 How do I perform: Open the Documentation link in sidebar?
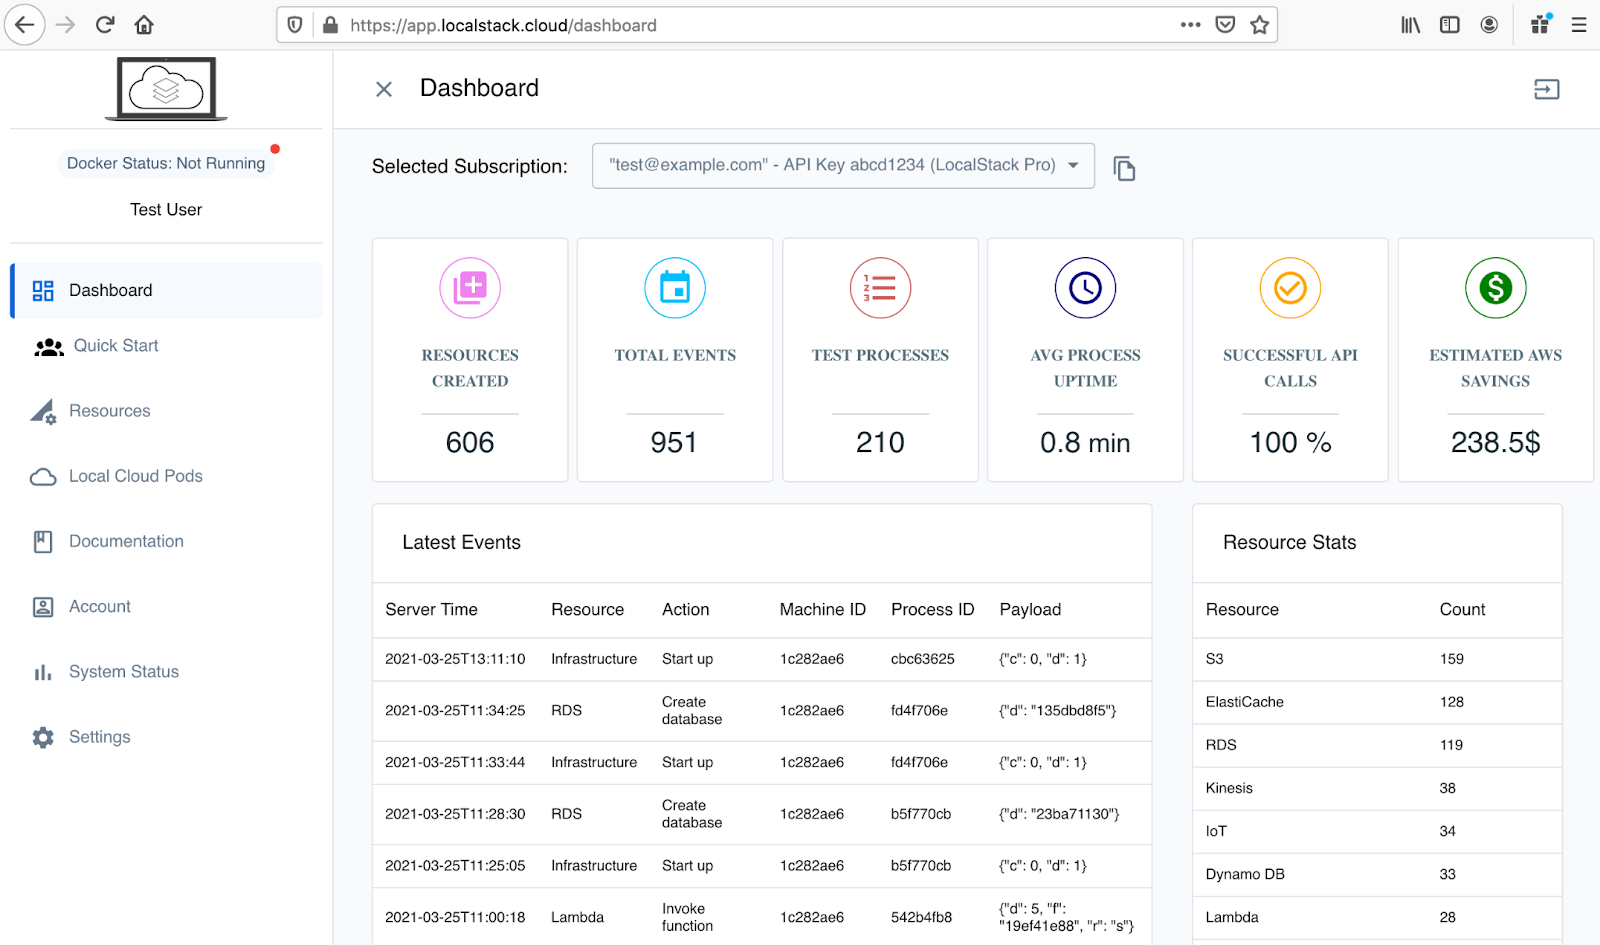tap(126, 541)
